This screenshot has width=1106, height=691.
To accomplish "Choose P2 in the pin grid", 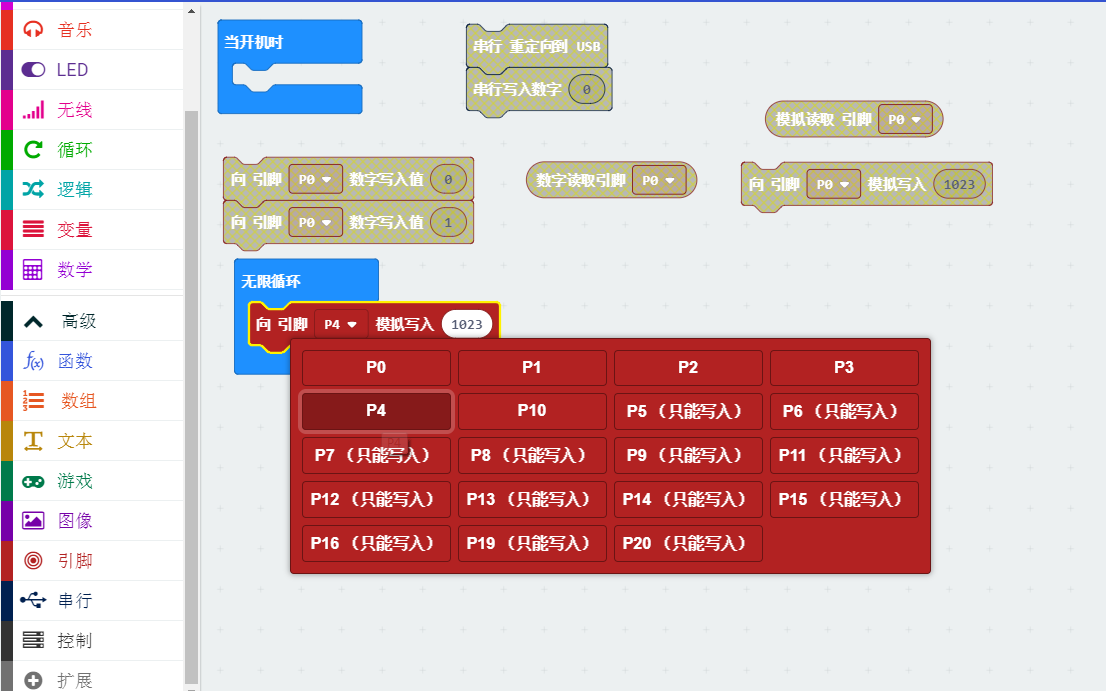I will click(688, 367).
